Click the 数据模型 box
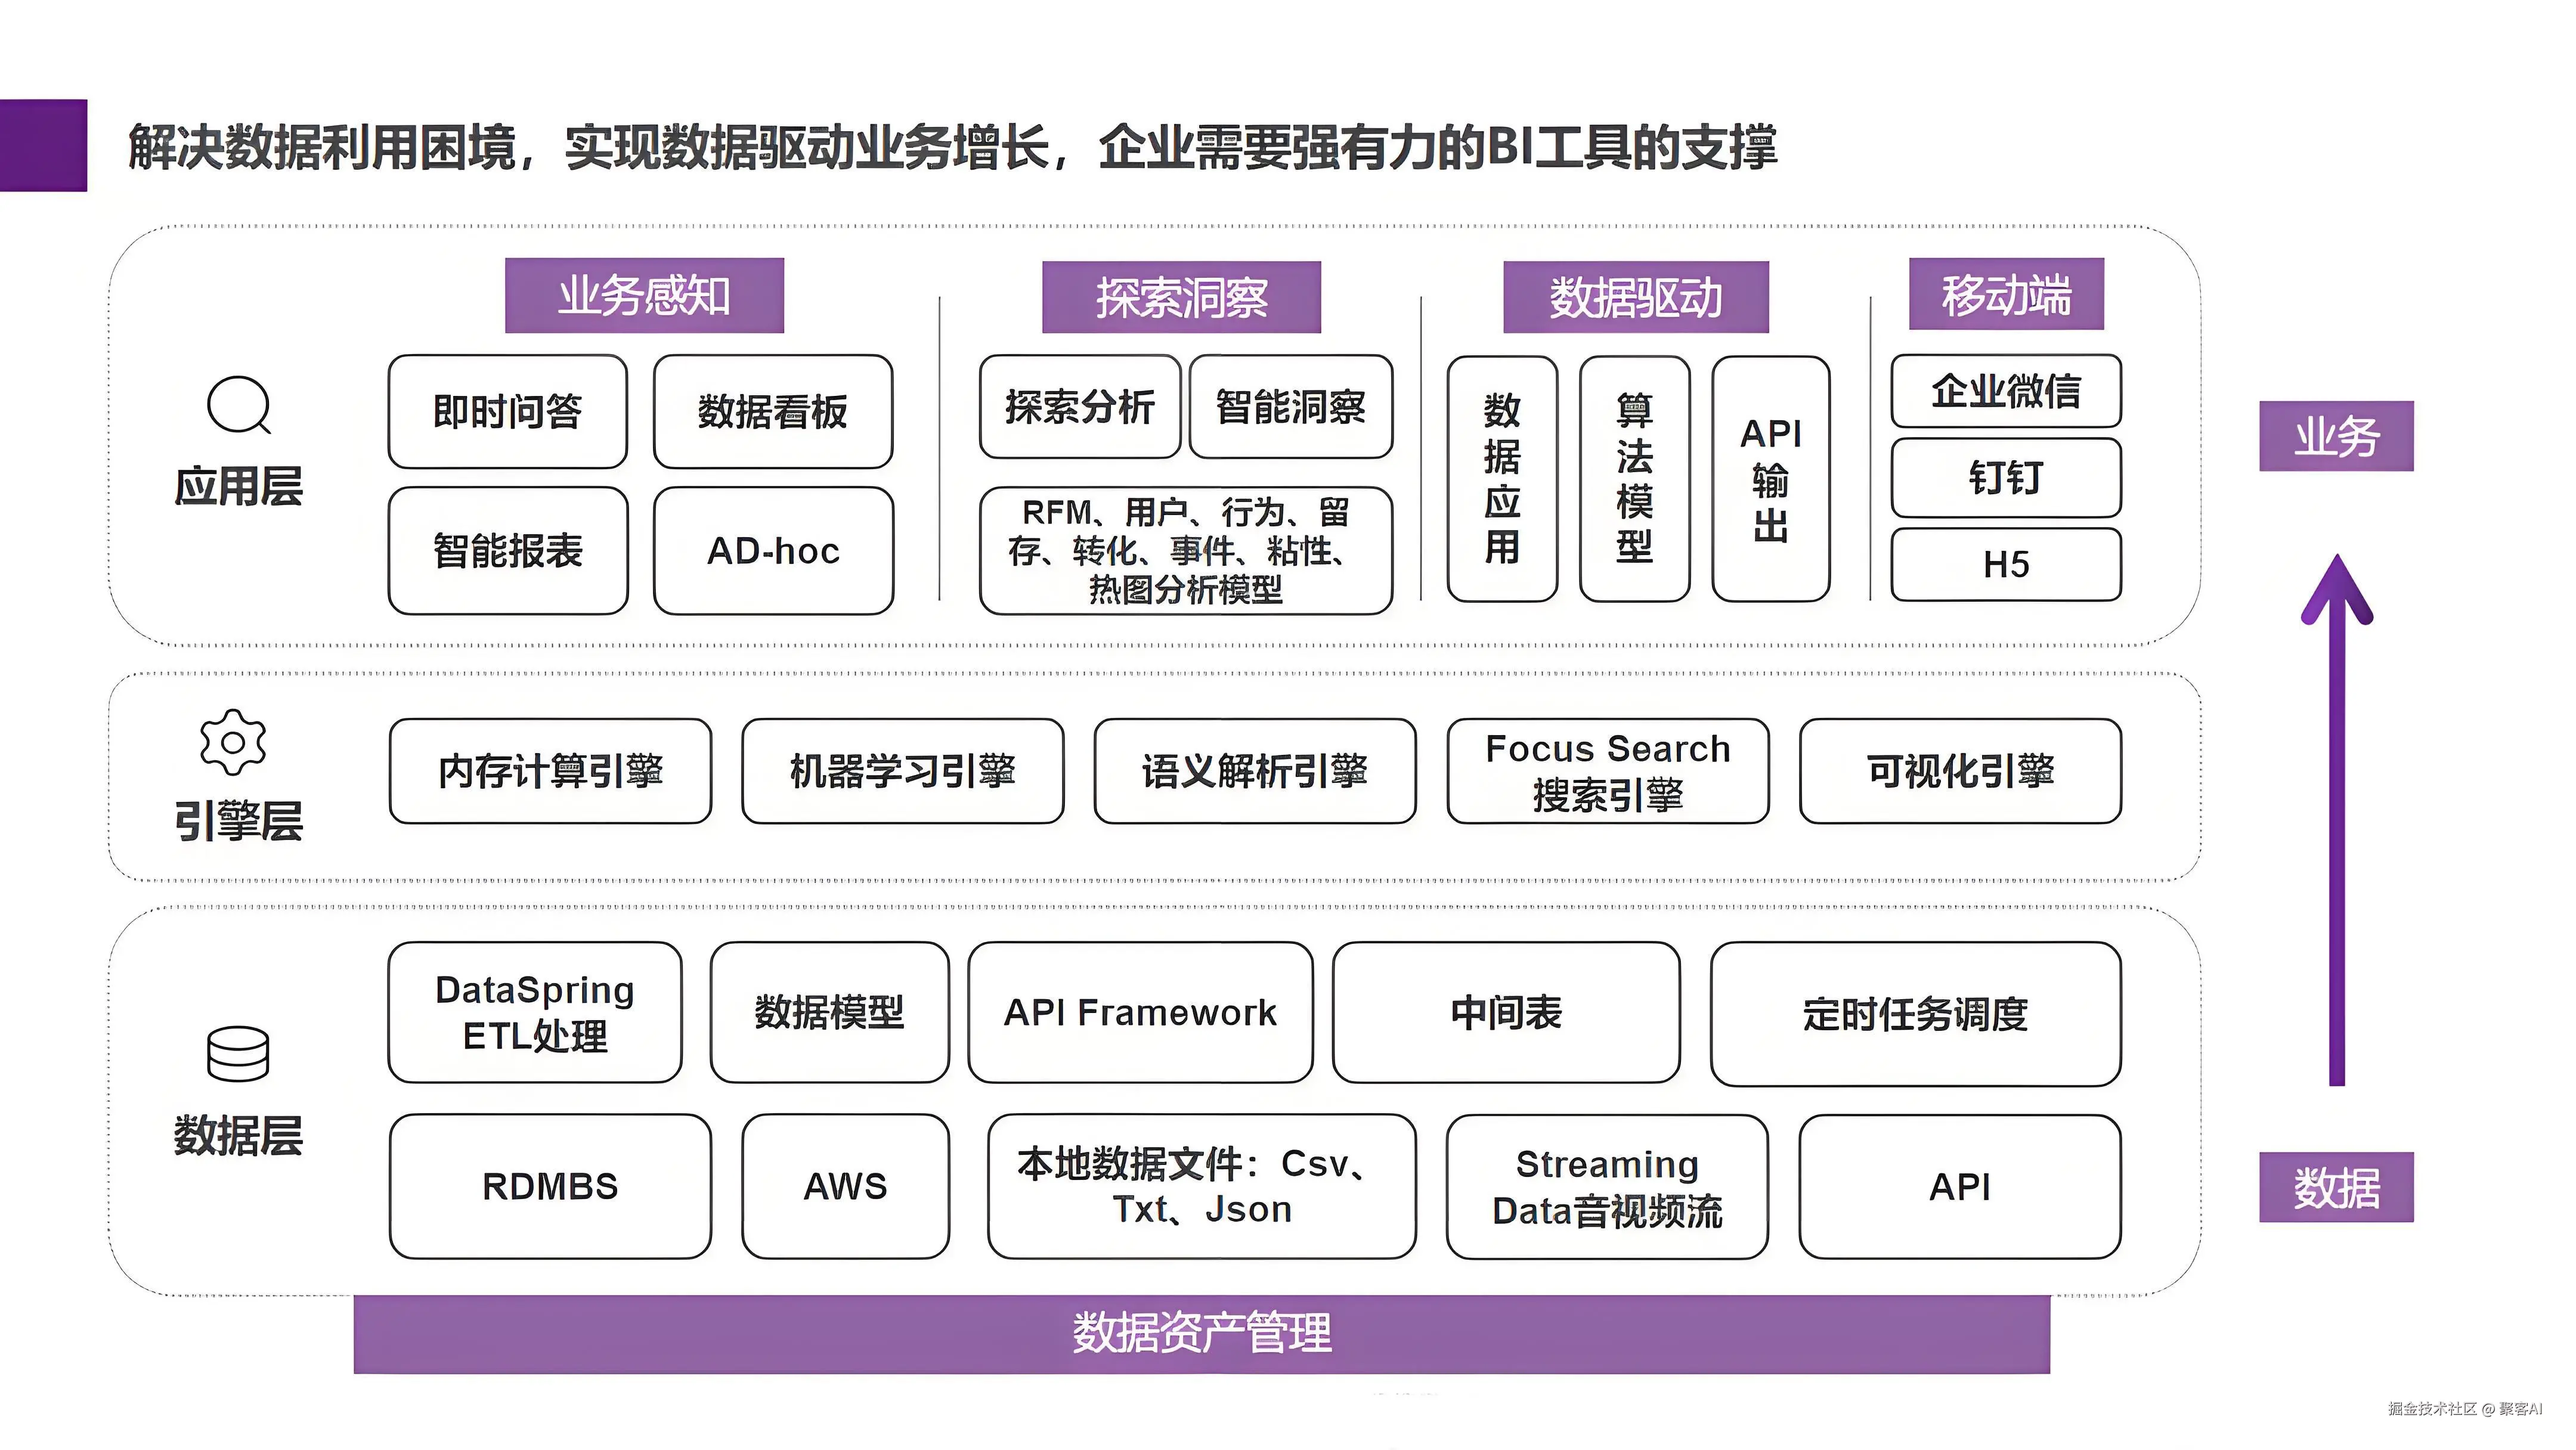This screenshot has width=2576, height=1450. point(830,1012)
